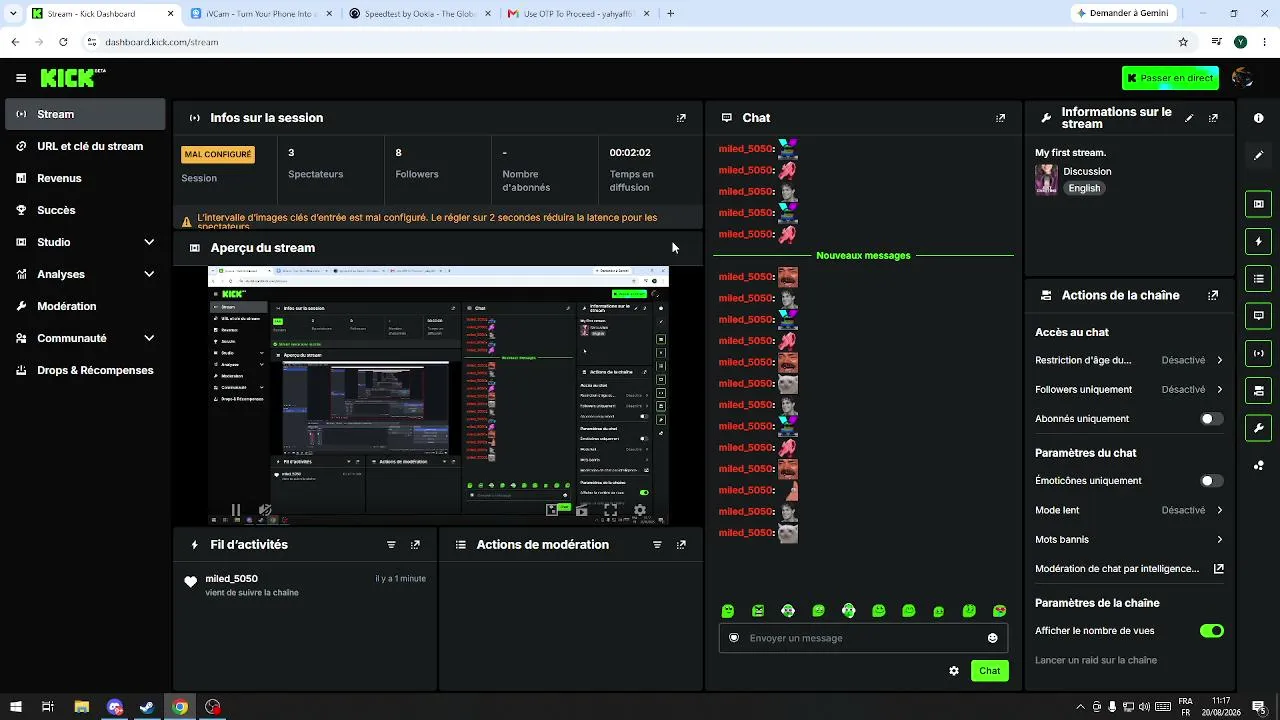Enable Abonnés uniquement switch
1280x720 pixels.
click(x=1211, y=419)
